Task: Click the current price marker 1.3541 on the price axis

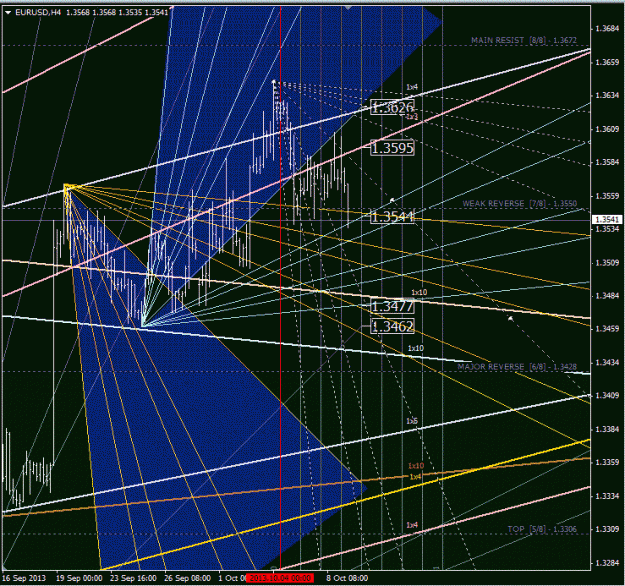Action: pos(607,220)
